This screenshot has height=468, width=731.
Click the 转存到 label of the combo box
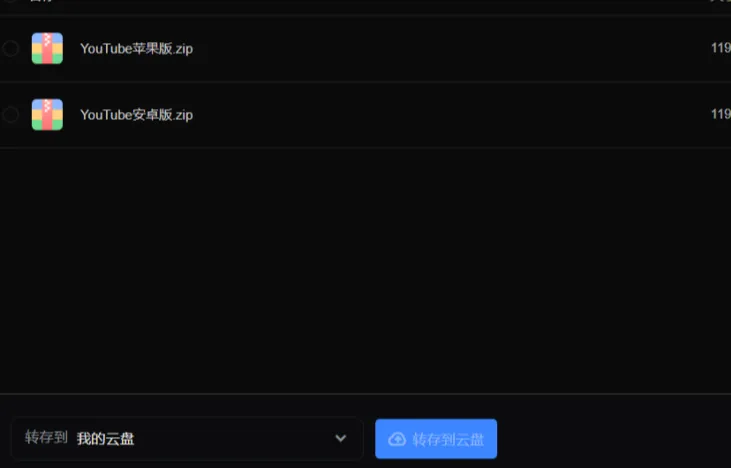pos(46,438)
